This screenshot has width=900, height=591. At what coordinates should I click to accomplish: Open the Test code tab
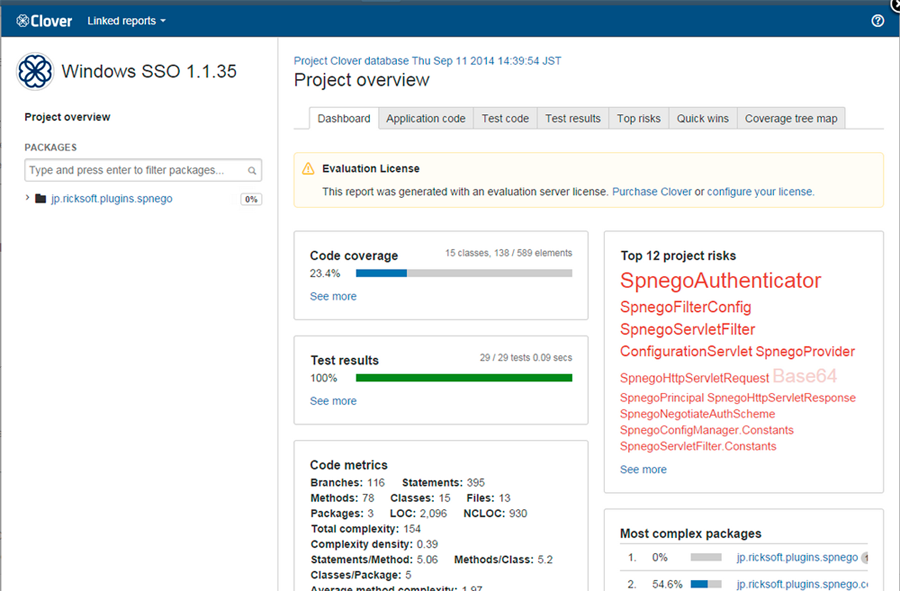pos(505,119)
